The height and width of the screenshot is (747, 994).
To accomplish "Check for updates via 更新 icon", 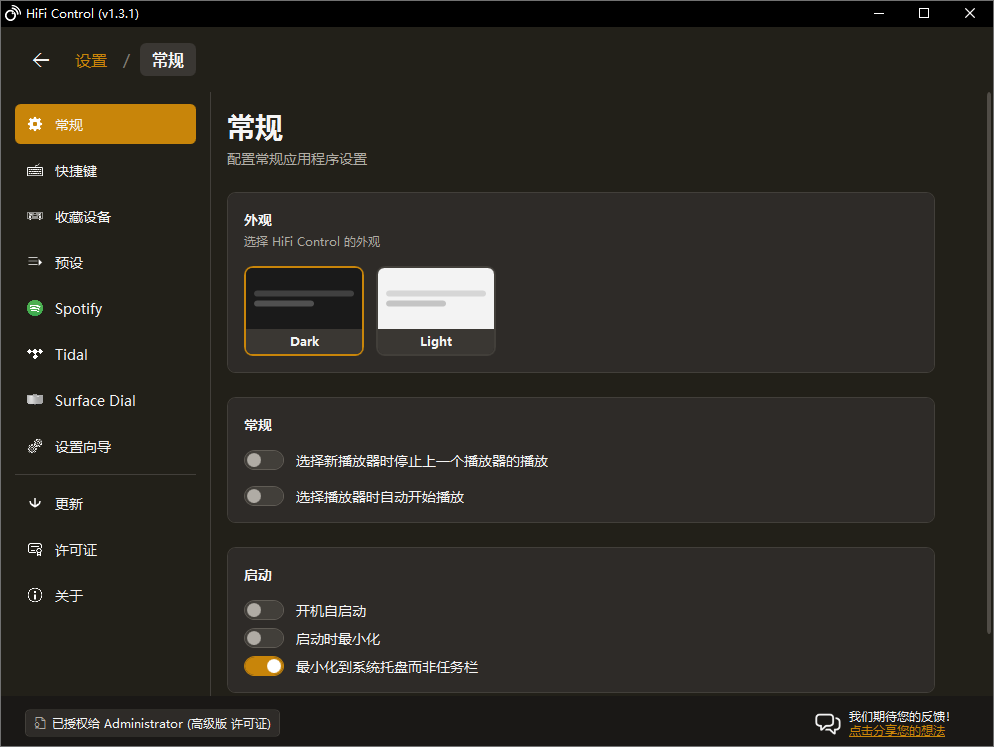I will [x=35, y=503].
